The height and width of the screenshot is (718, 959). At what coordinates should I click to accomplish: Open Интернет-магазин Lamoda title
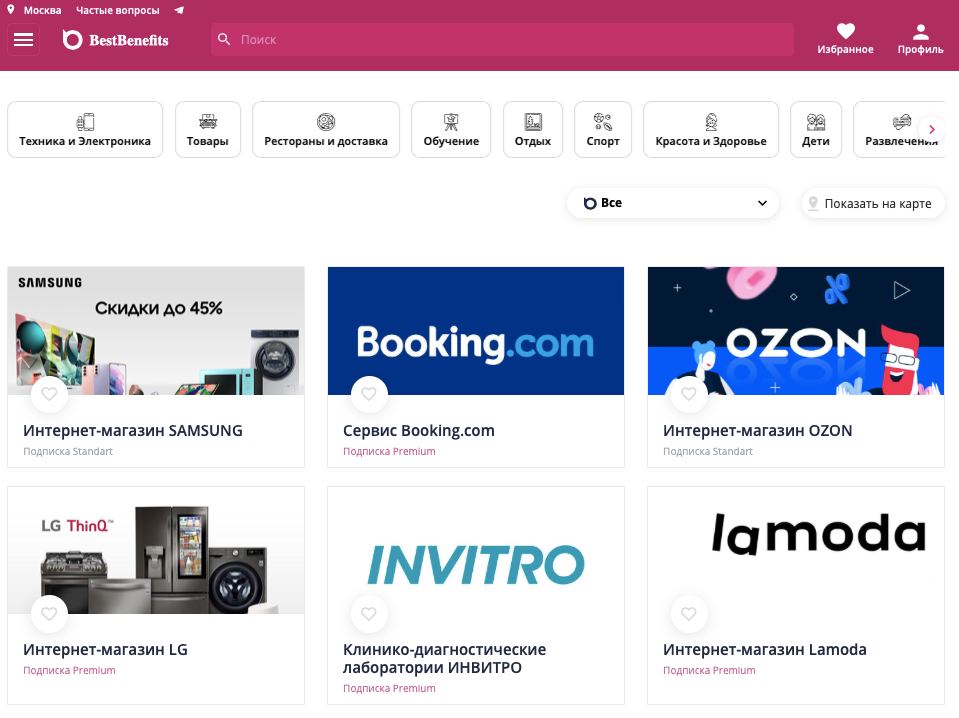pos(765,650)
